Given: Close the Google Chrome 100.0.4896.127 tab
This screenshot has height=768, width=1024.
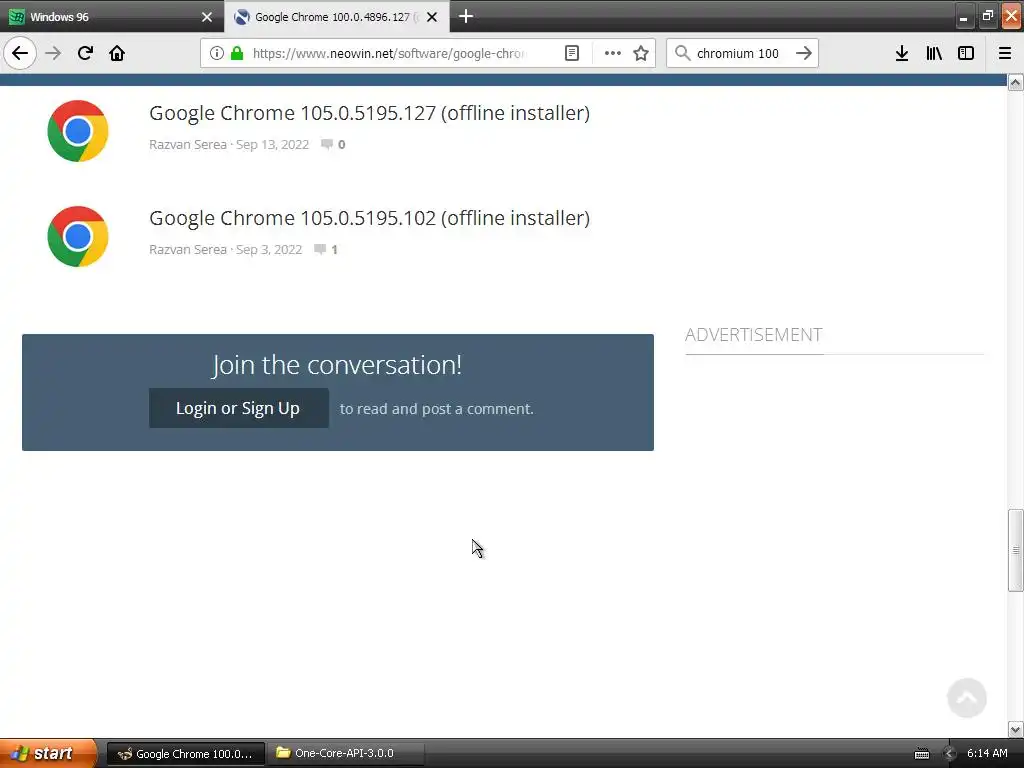Looking at the screenshot, I should 432,17.
